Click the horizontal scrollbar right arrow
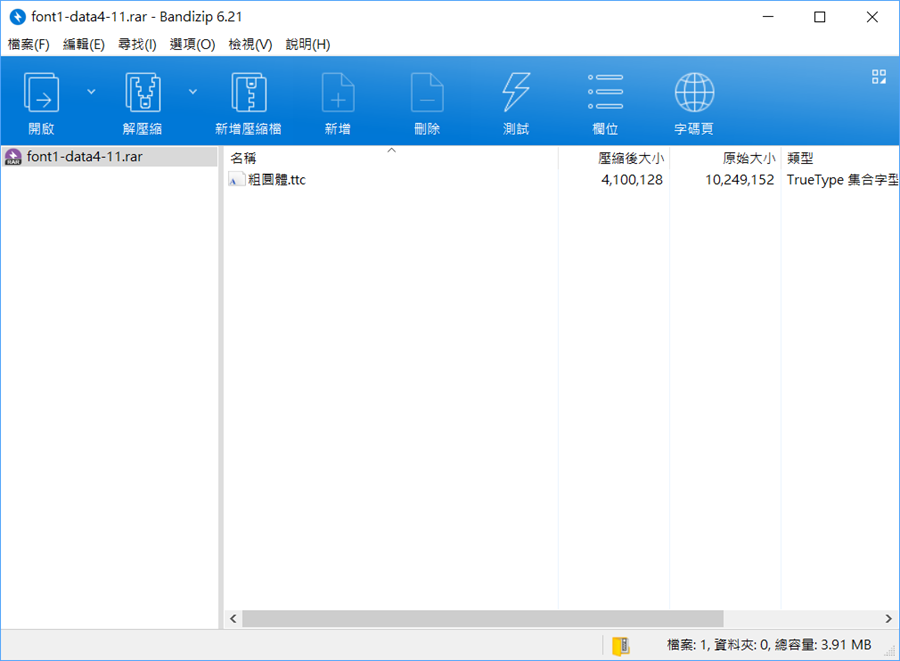Viewport: 900px width, 661px height. pos(888,619)
